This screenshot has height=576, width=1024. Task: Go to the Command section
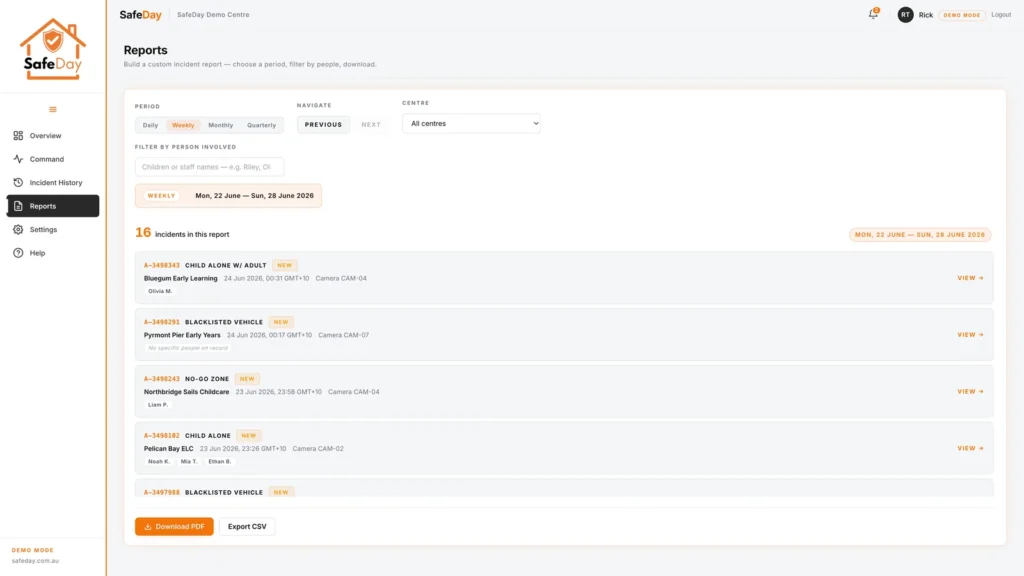point(53,159)
